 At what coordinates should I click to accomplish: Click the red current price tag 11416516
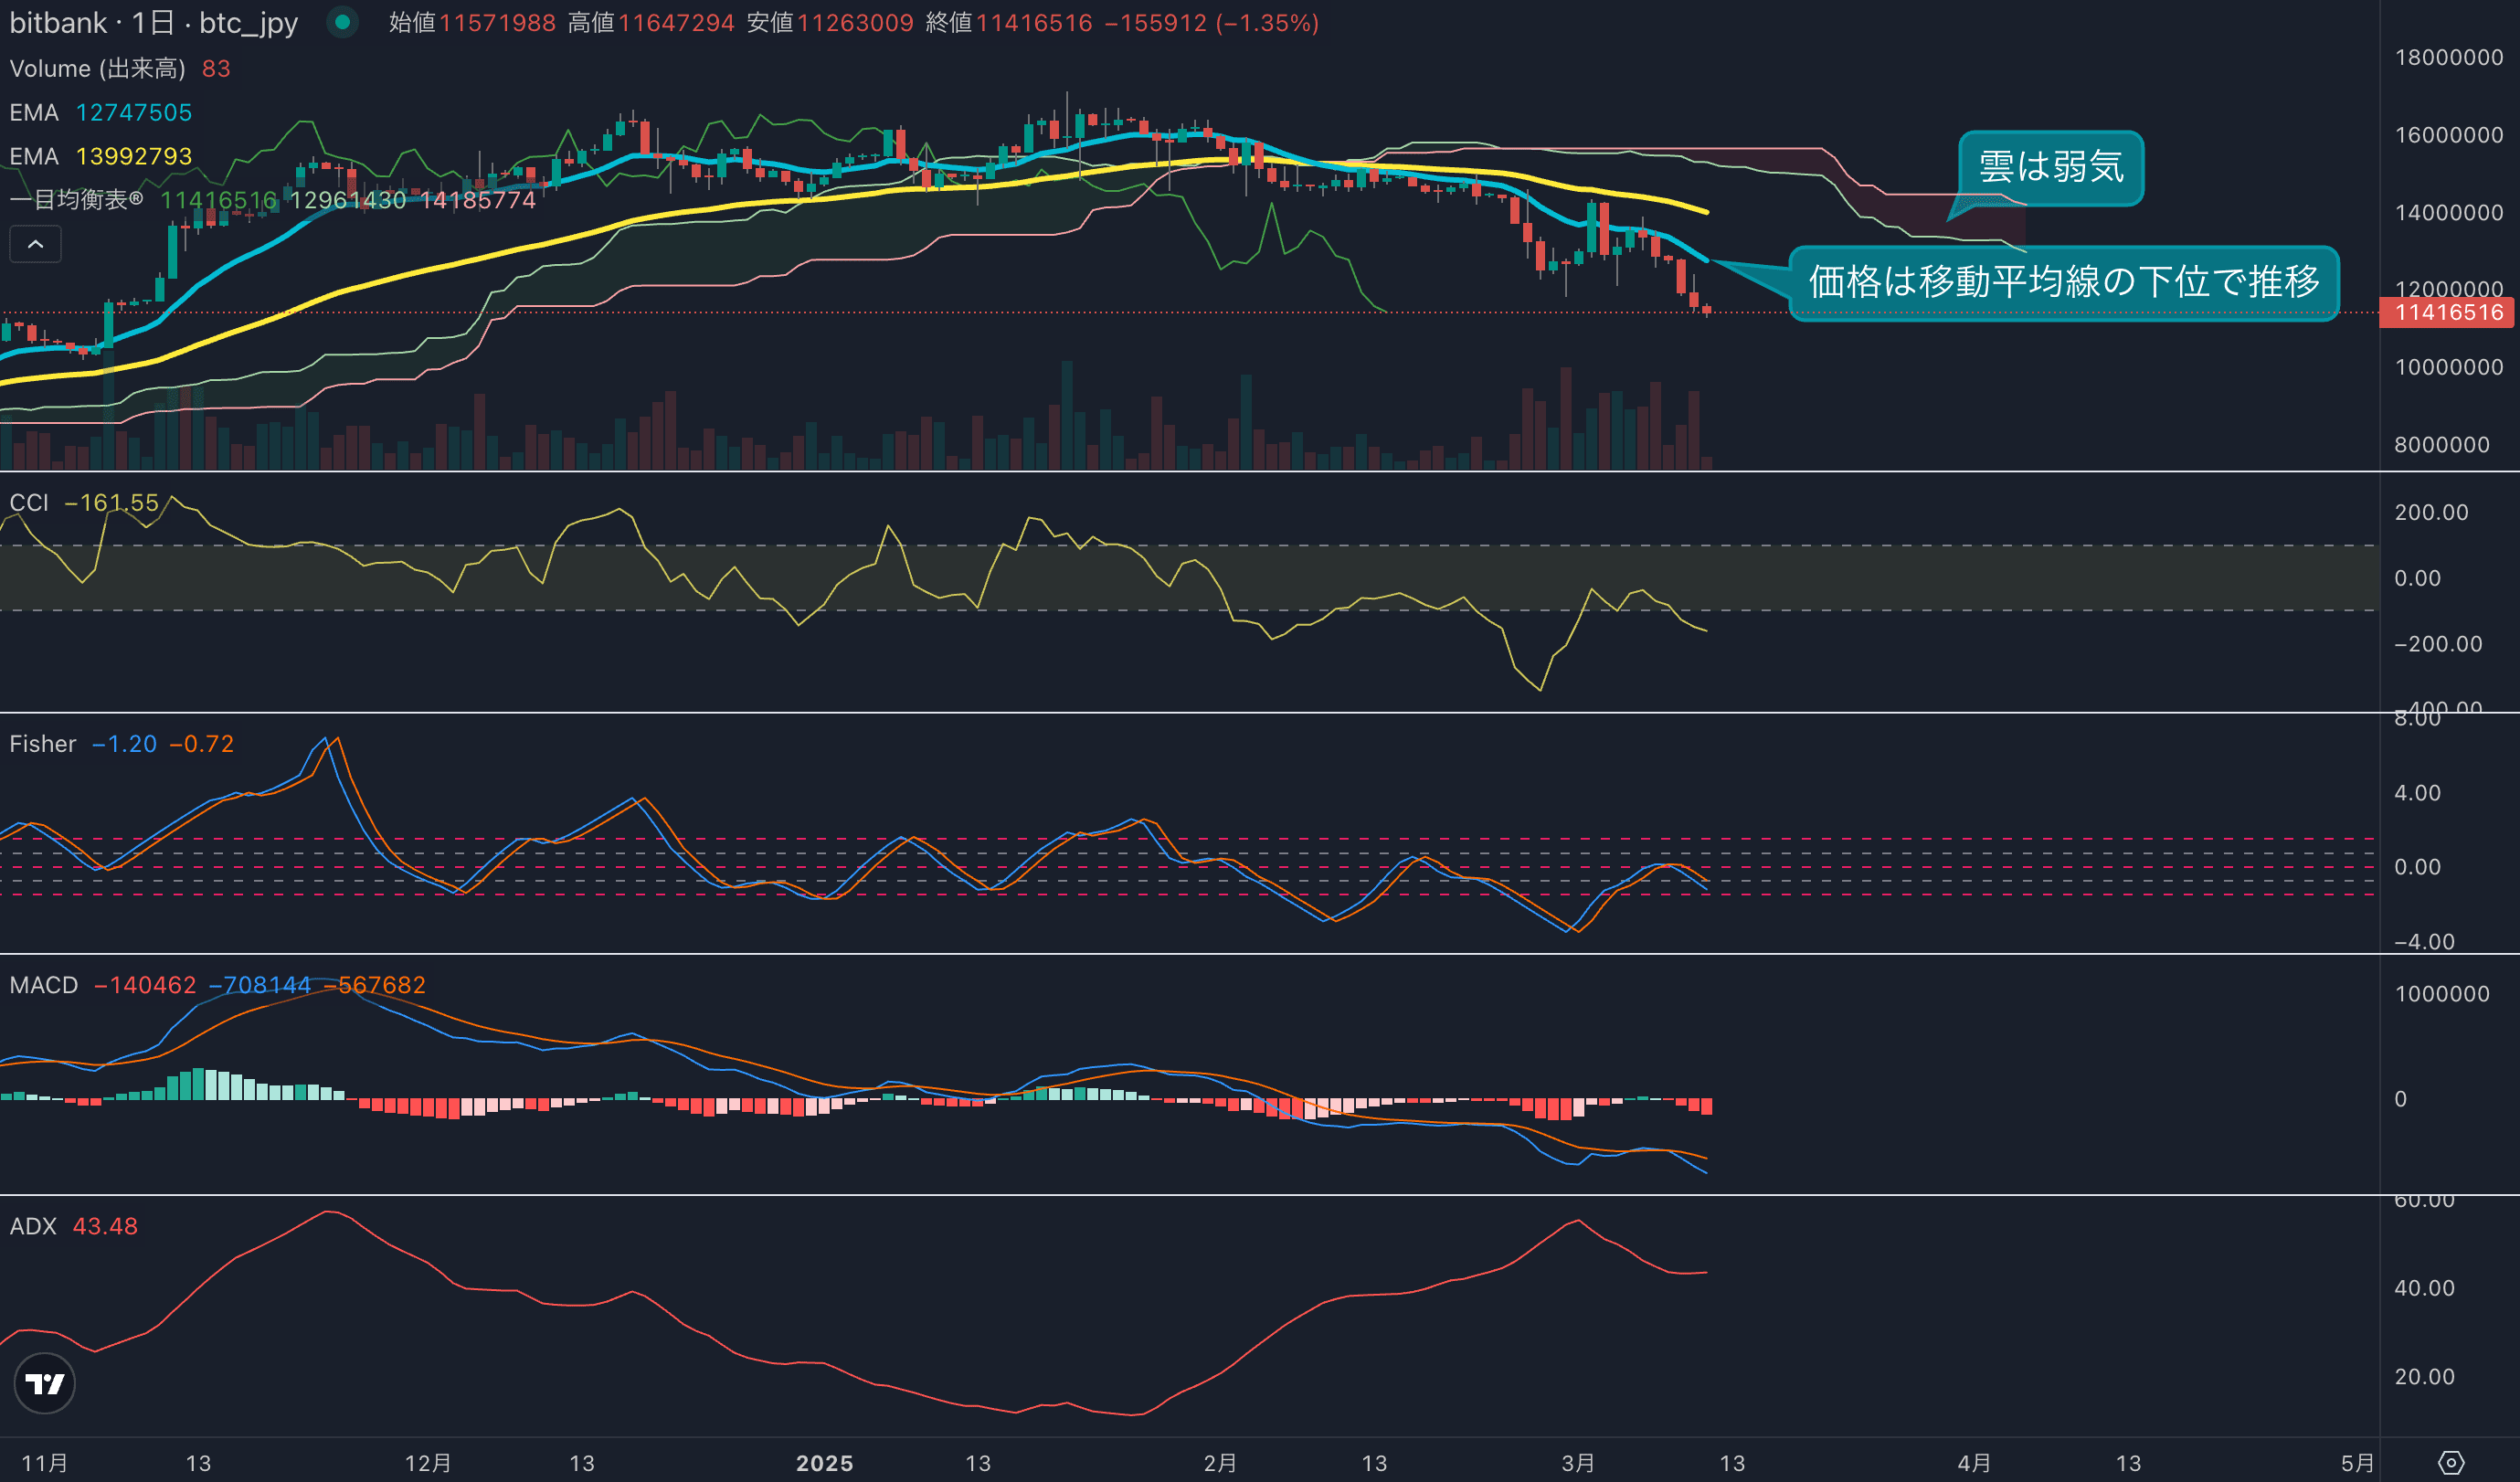[2448, 312]
